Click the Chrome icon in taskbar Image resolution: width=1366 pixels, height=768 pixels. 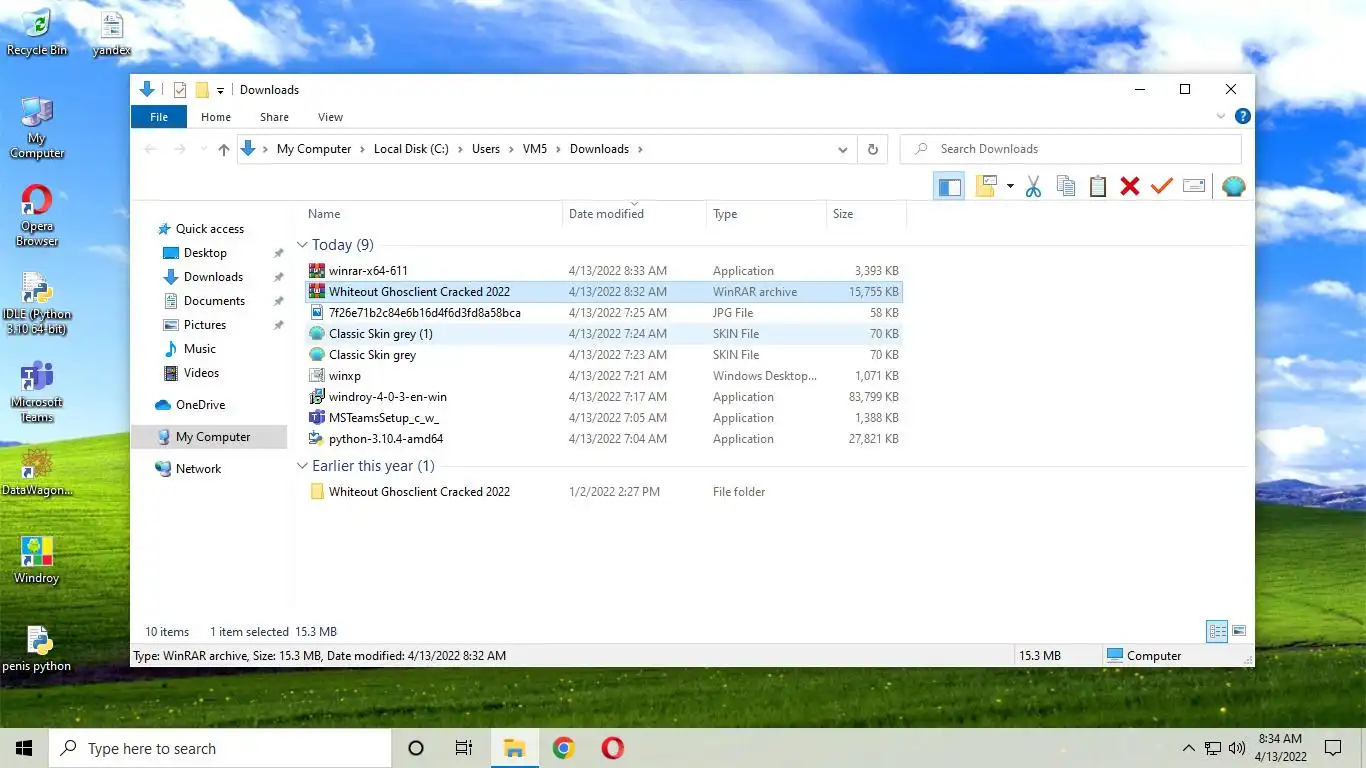[564, 748]
